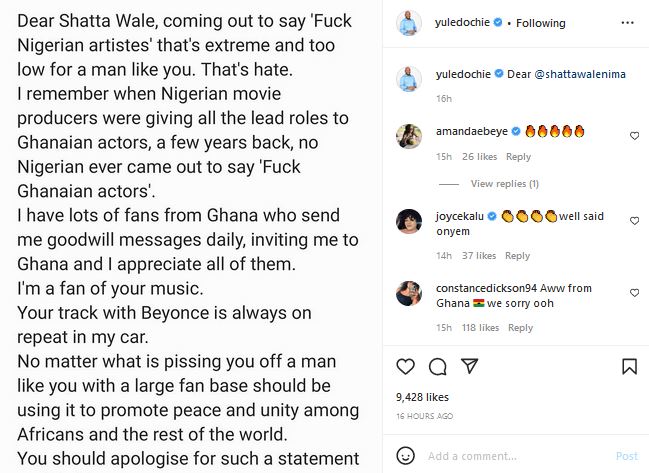Expand View replies under amandaebeye's comment
This screenshot has width=649, height=473.
coord(504,184)
